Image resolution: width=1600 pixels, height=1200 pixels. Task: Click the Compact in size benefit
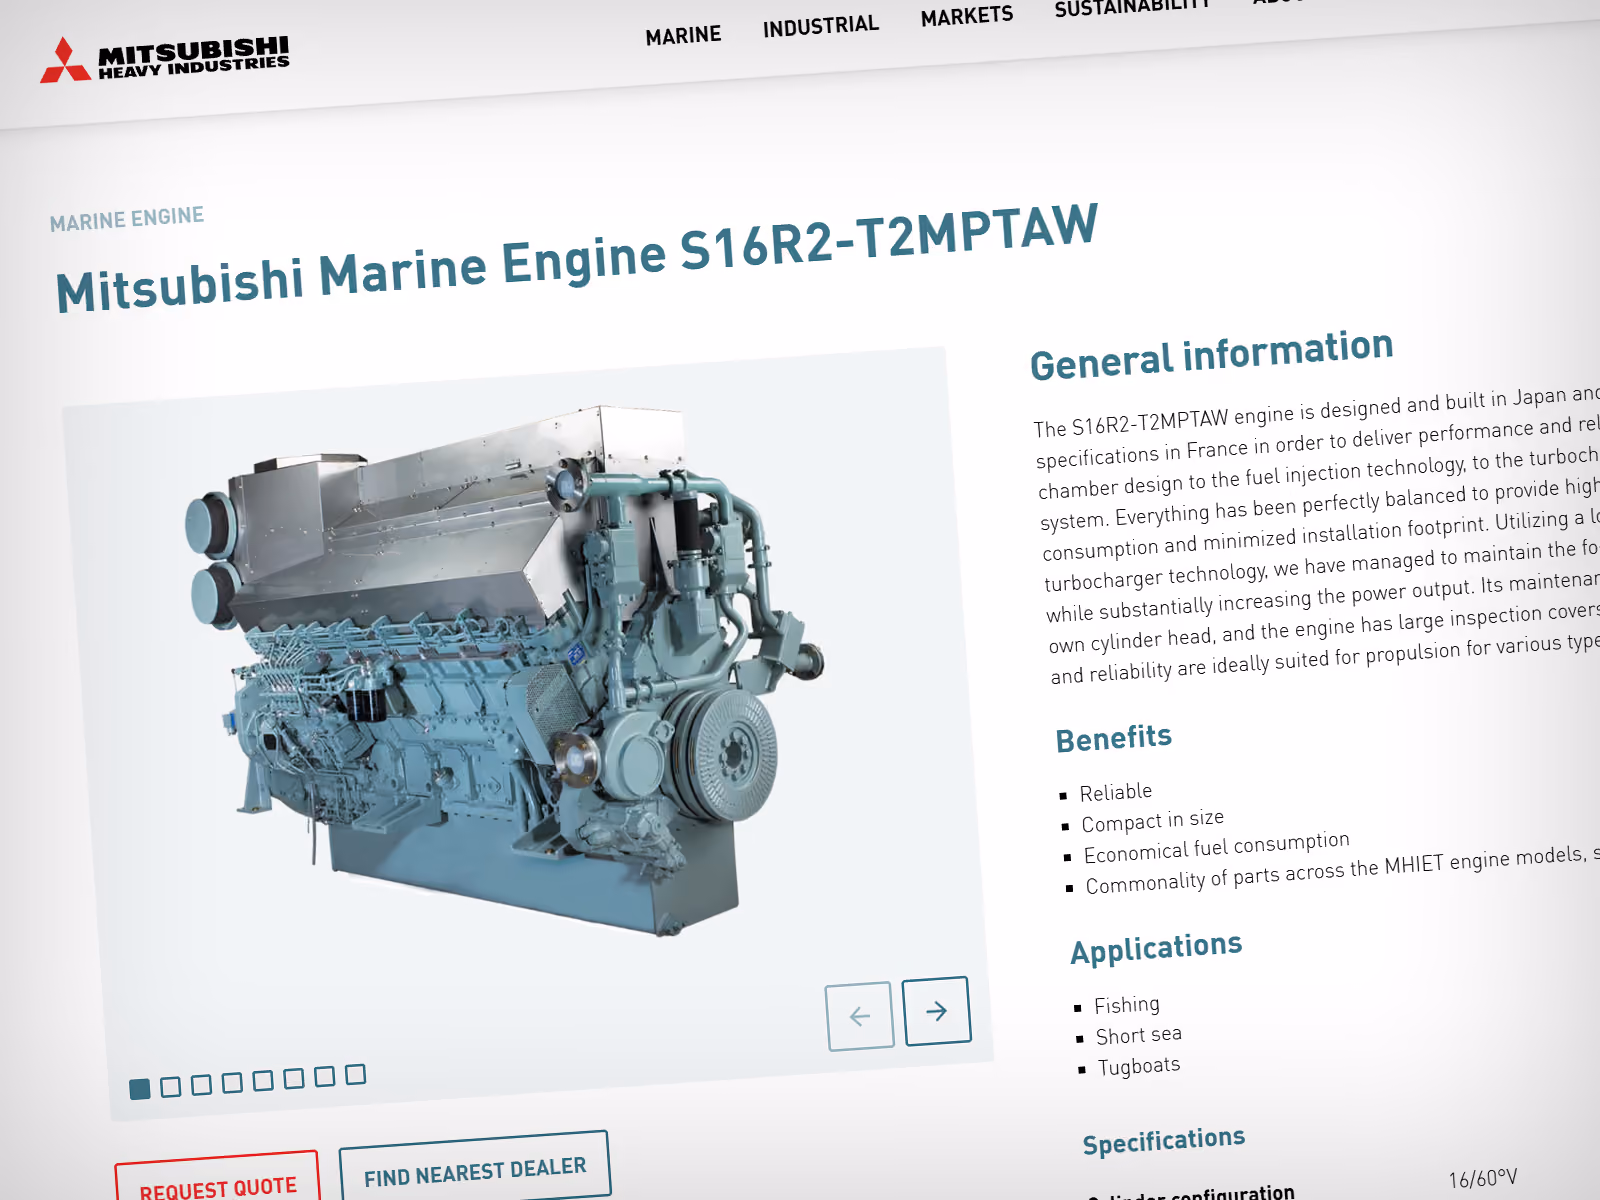[x=1153, y=821]
